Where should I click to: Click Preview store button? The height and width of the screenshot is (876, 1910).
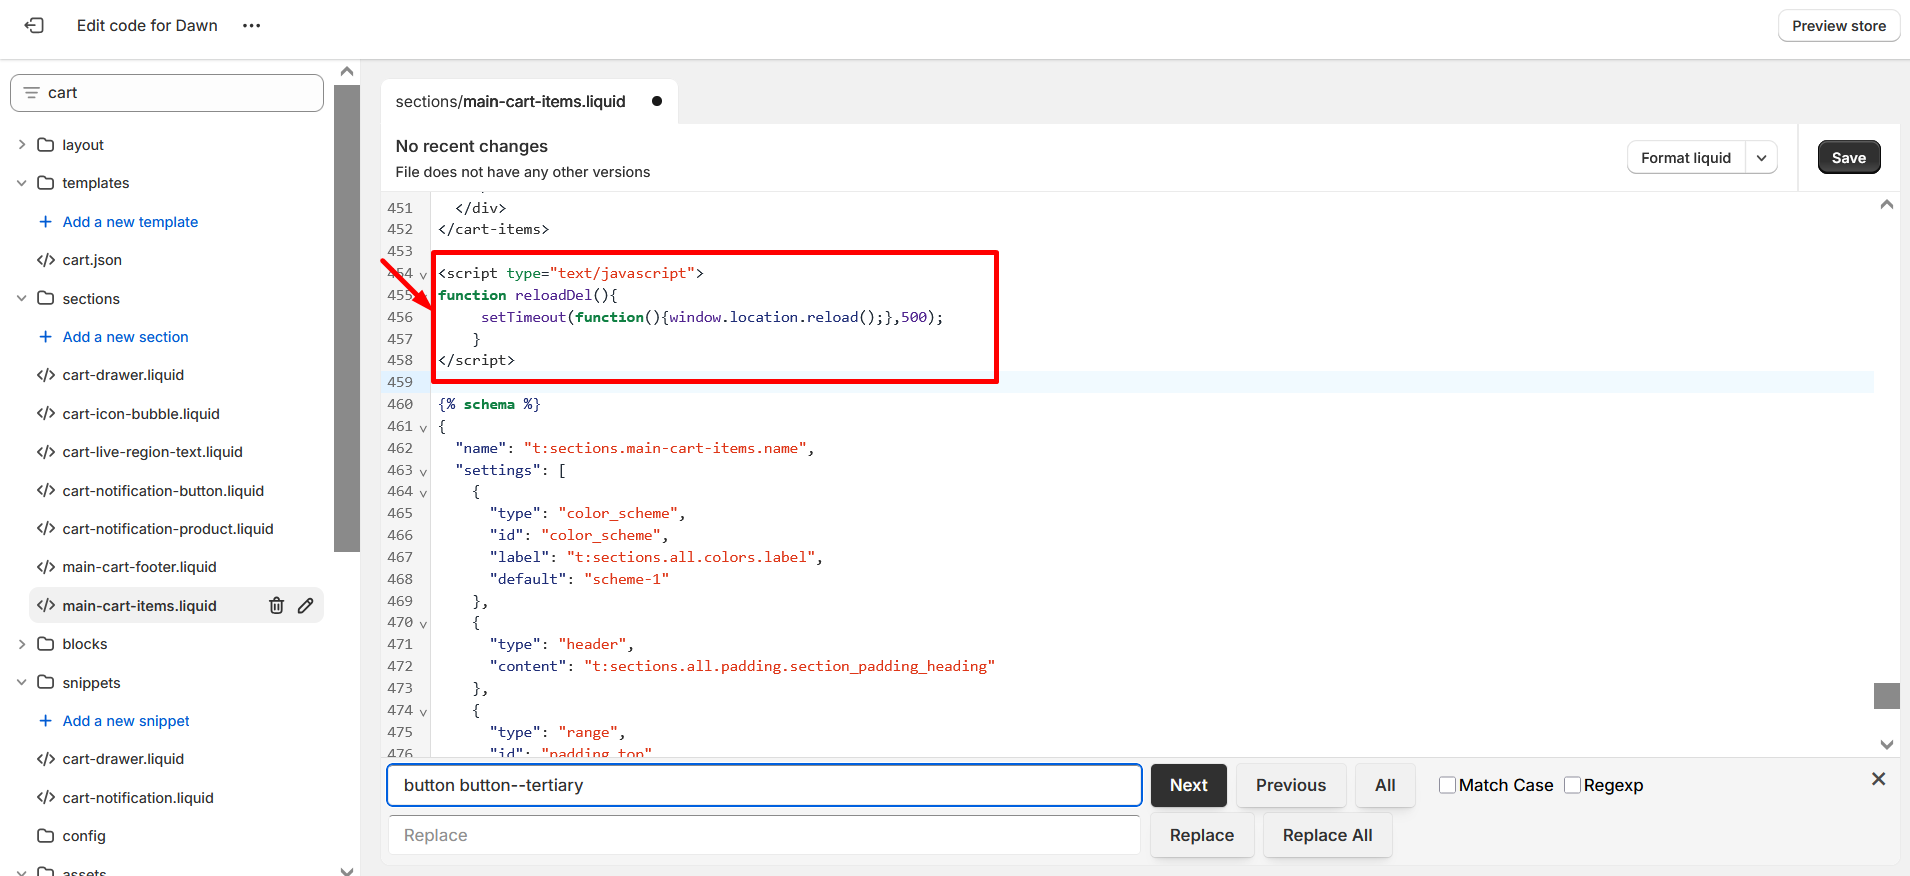tap(1838, 26)
